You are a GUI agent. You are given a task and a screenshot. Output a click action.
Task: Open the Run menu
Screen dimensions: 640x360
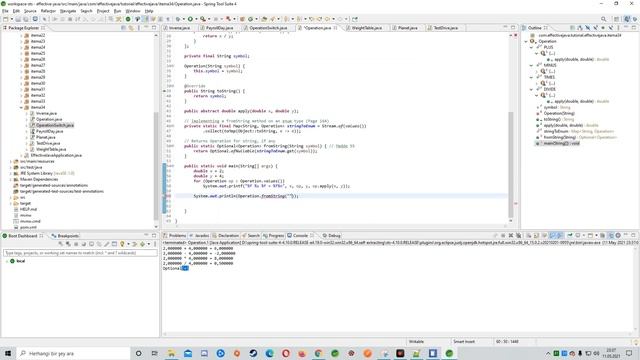click(118, 11)
